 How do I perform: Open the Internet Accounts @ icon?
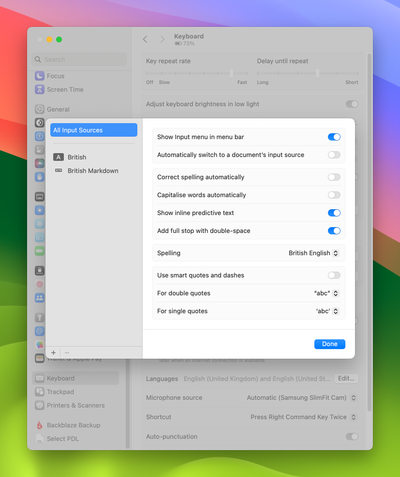point(40,331)
